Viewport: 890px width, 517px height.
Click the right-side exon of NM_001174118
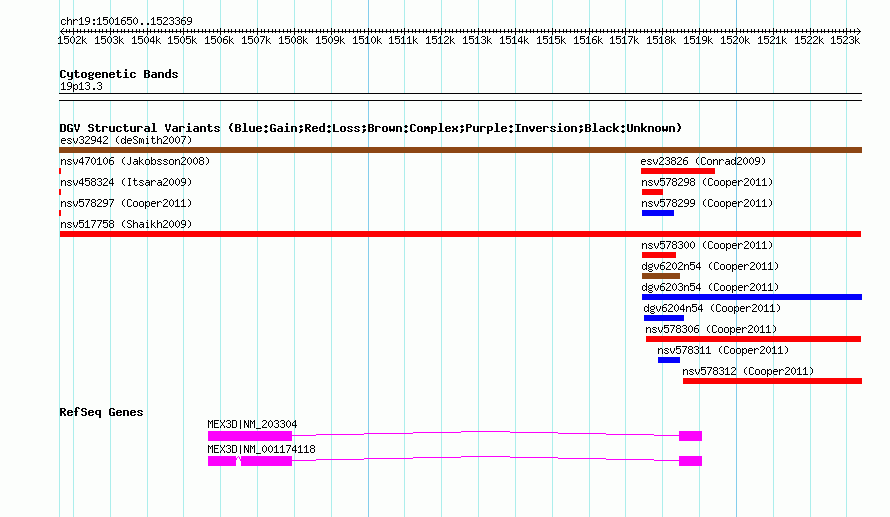point(690,461)
